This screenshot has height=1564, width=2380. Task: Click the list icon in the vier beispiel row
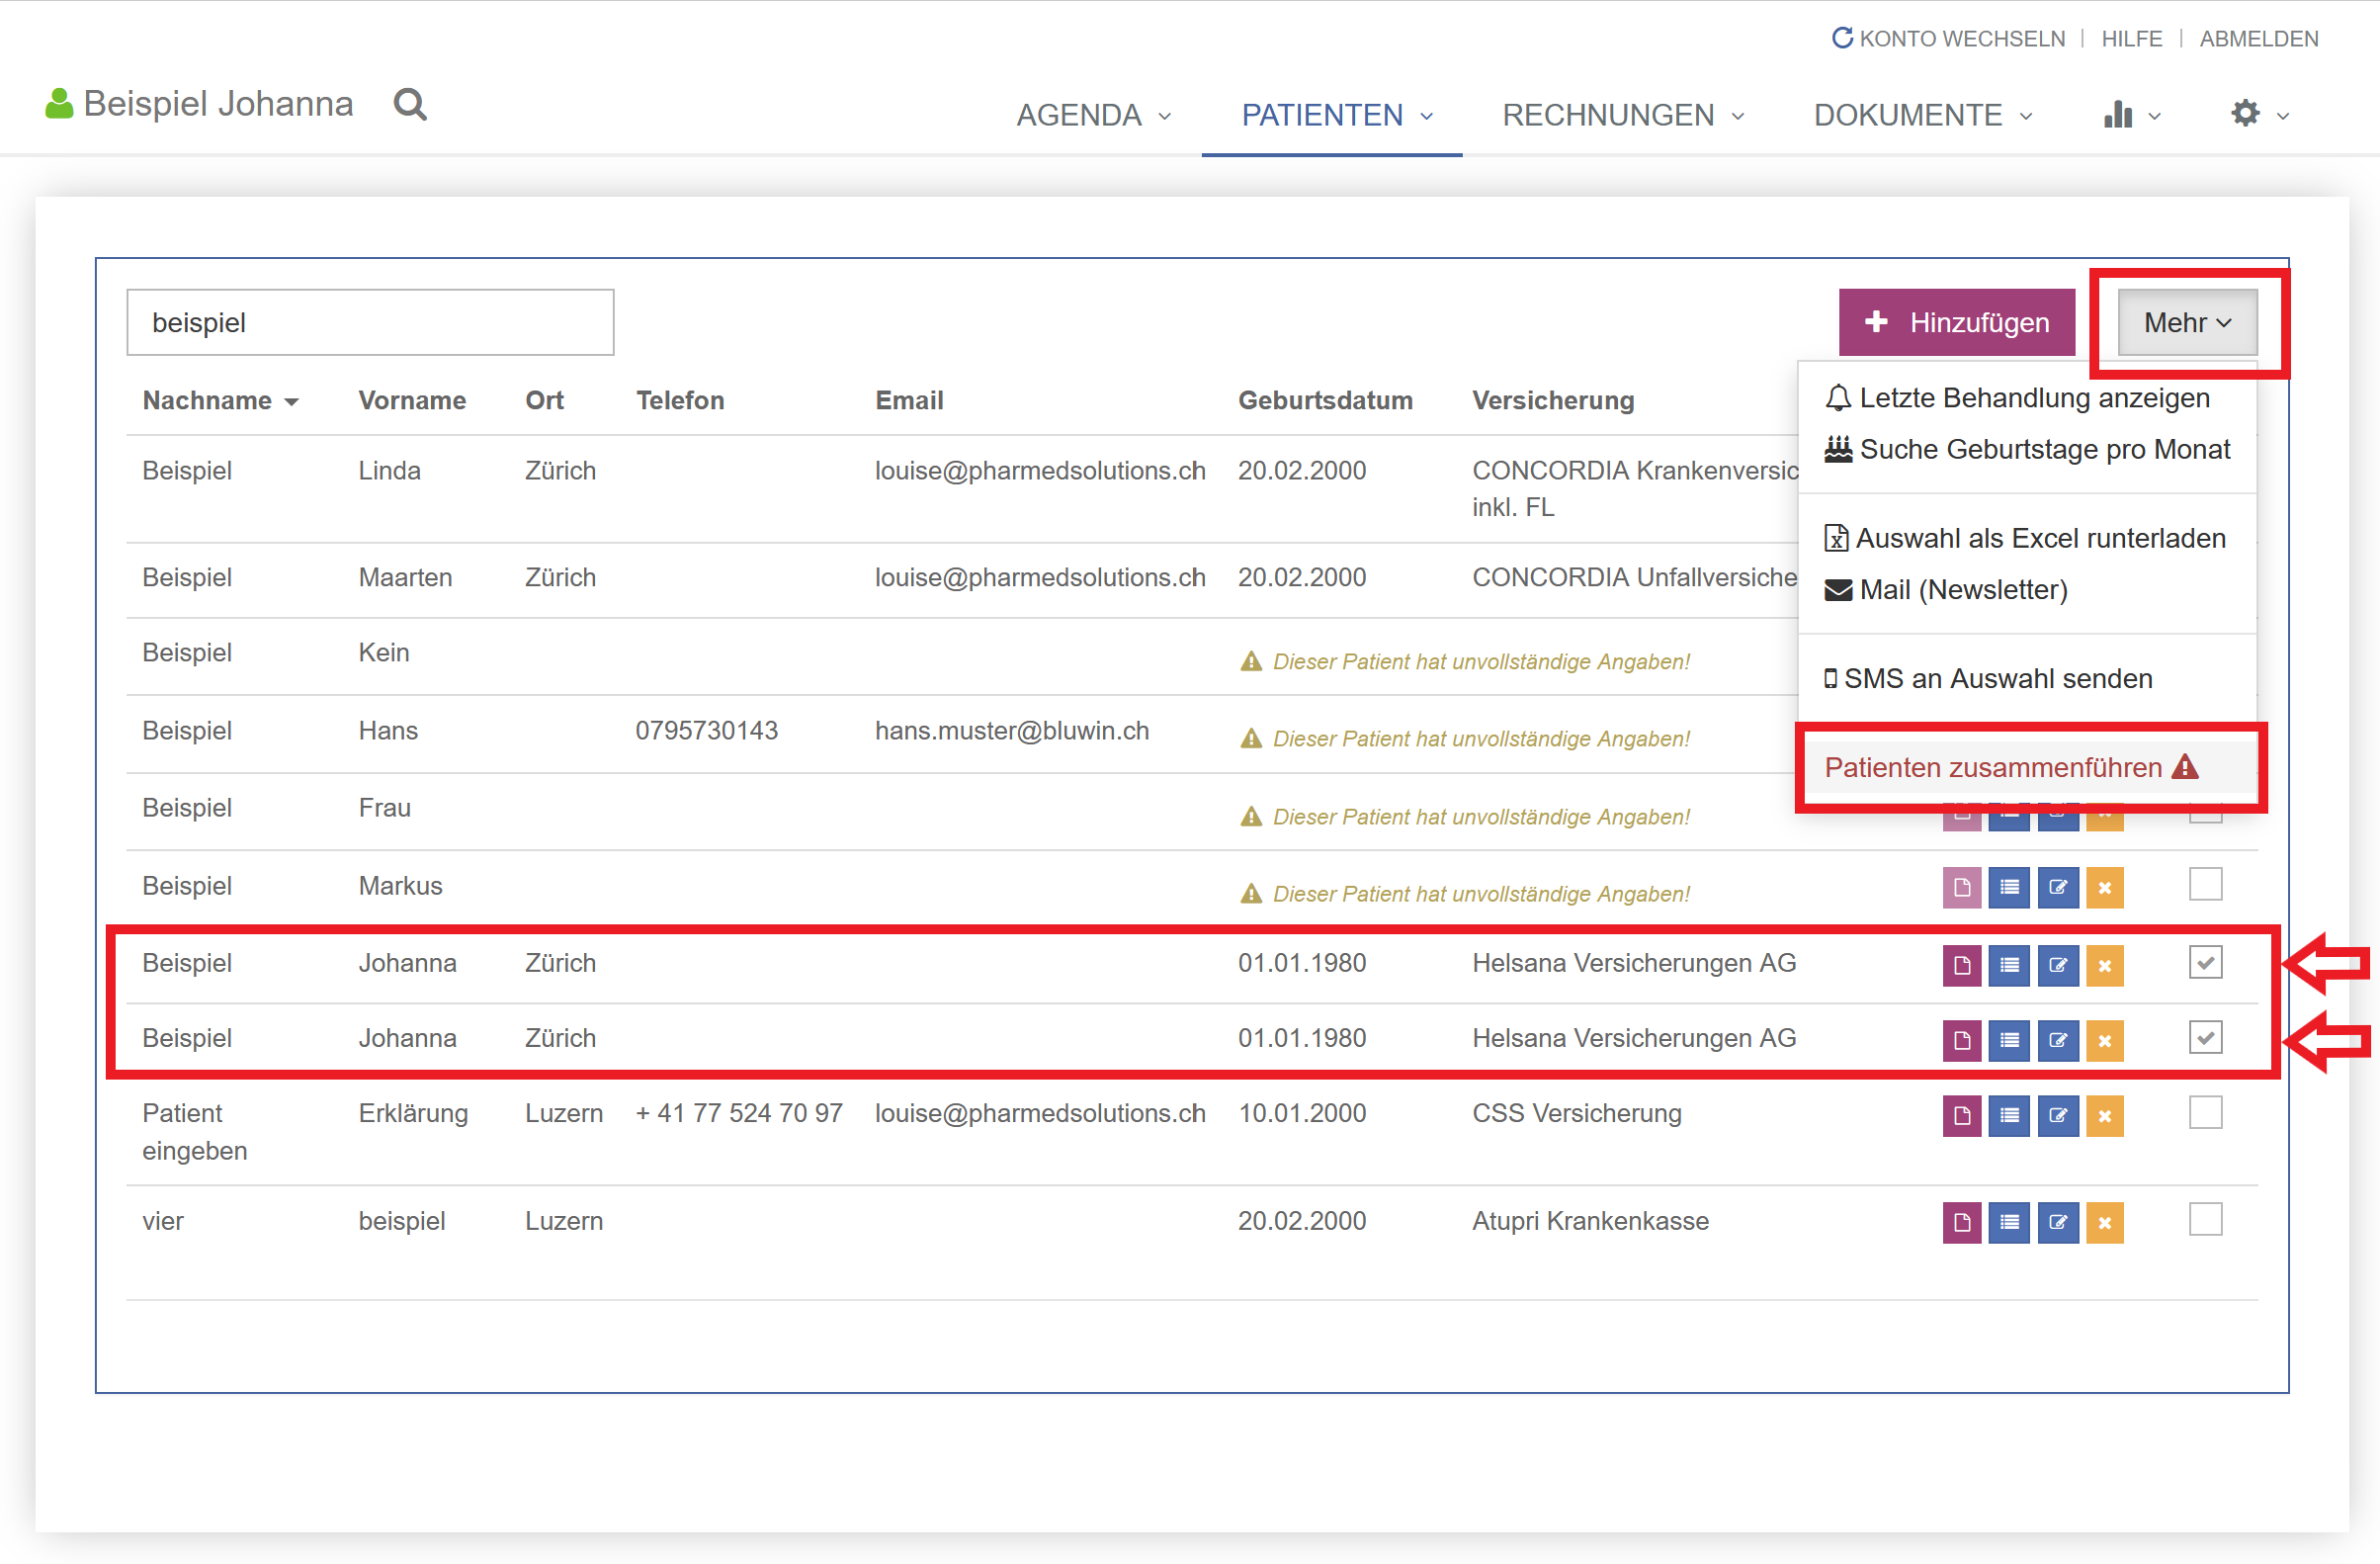click(2008, 1221)
